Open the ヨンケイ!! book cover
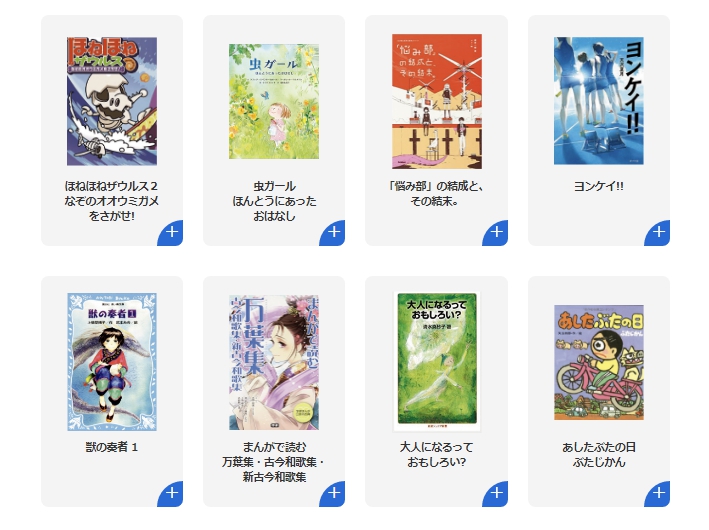Screen dimensions: 709x530 click(x=599, y=101)
